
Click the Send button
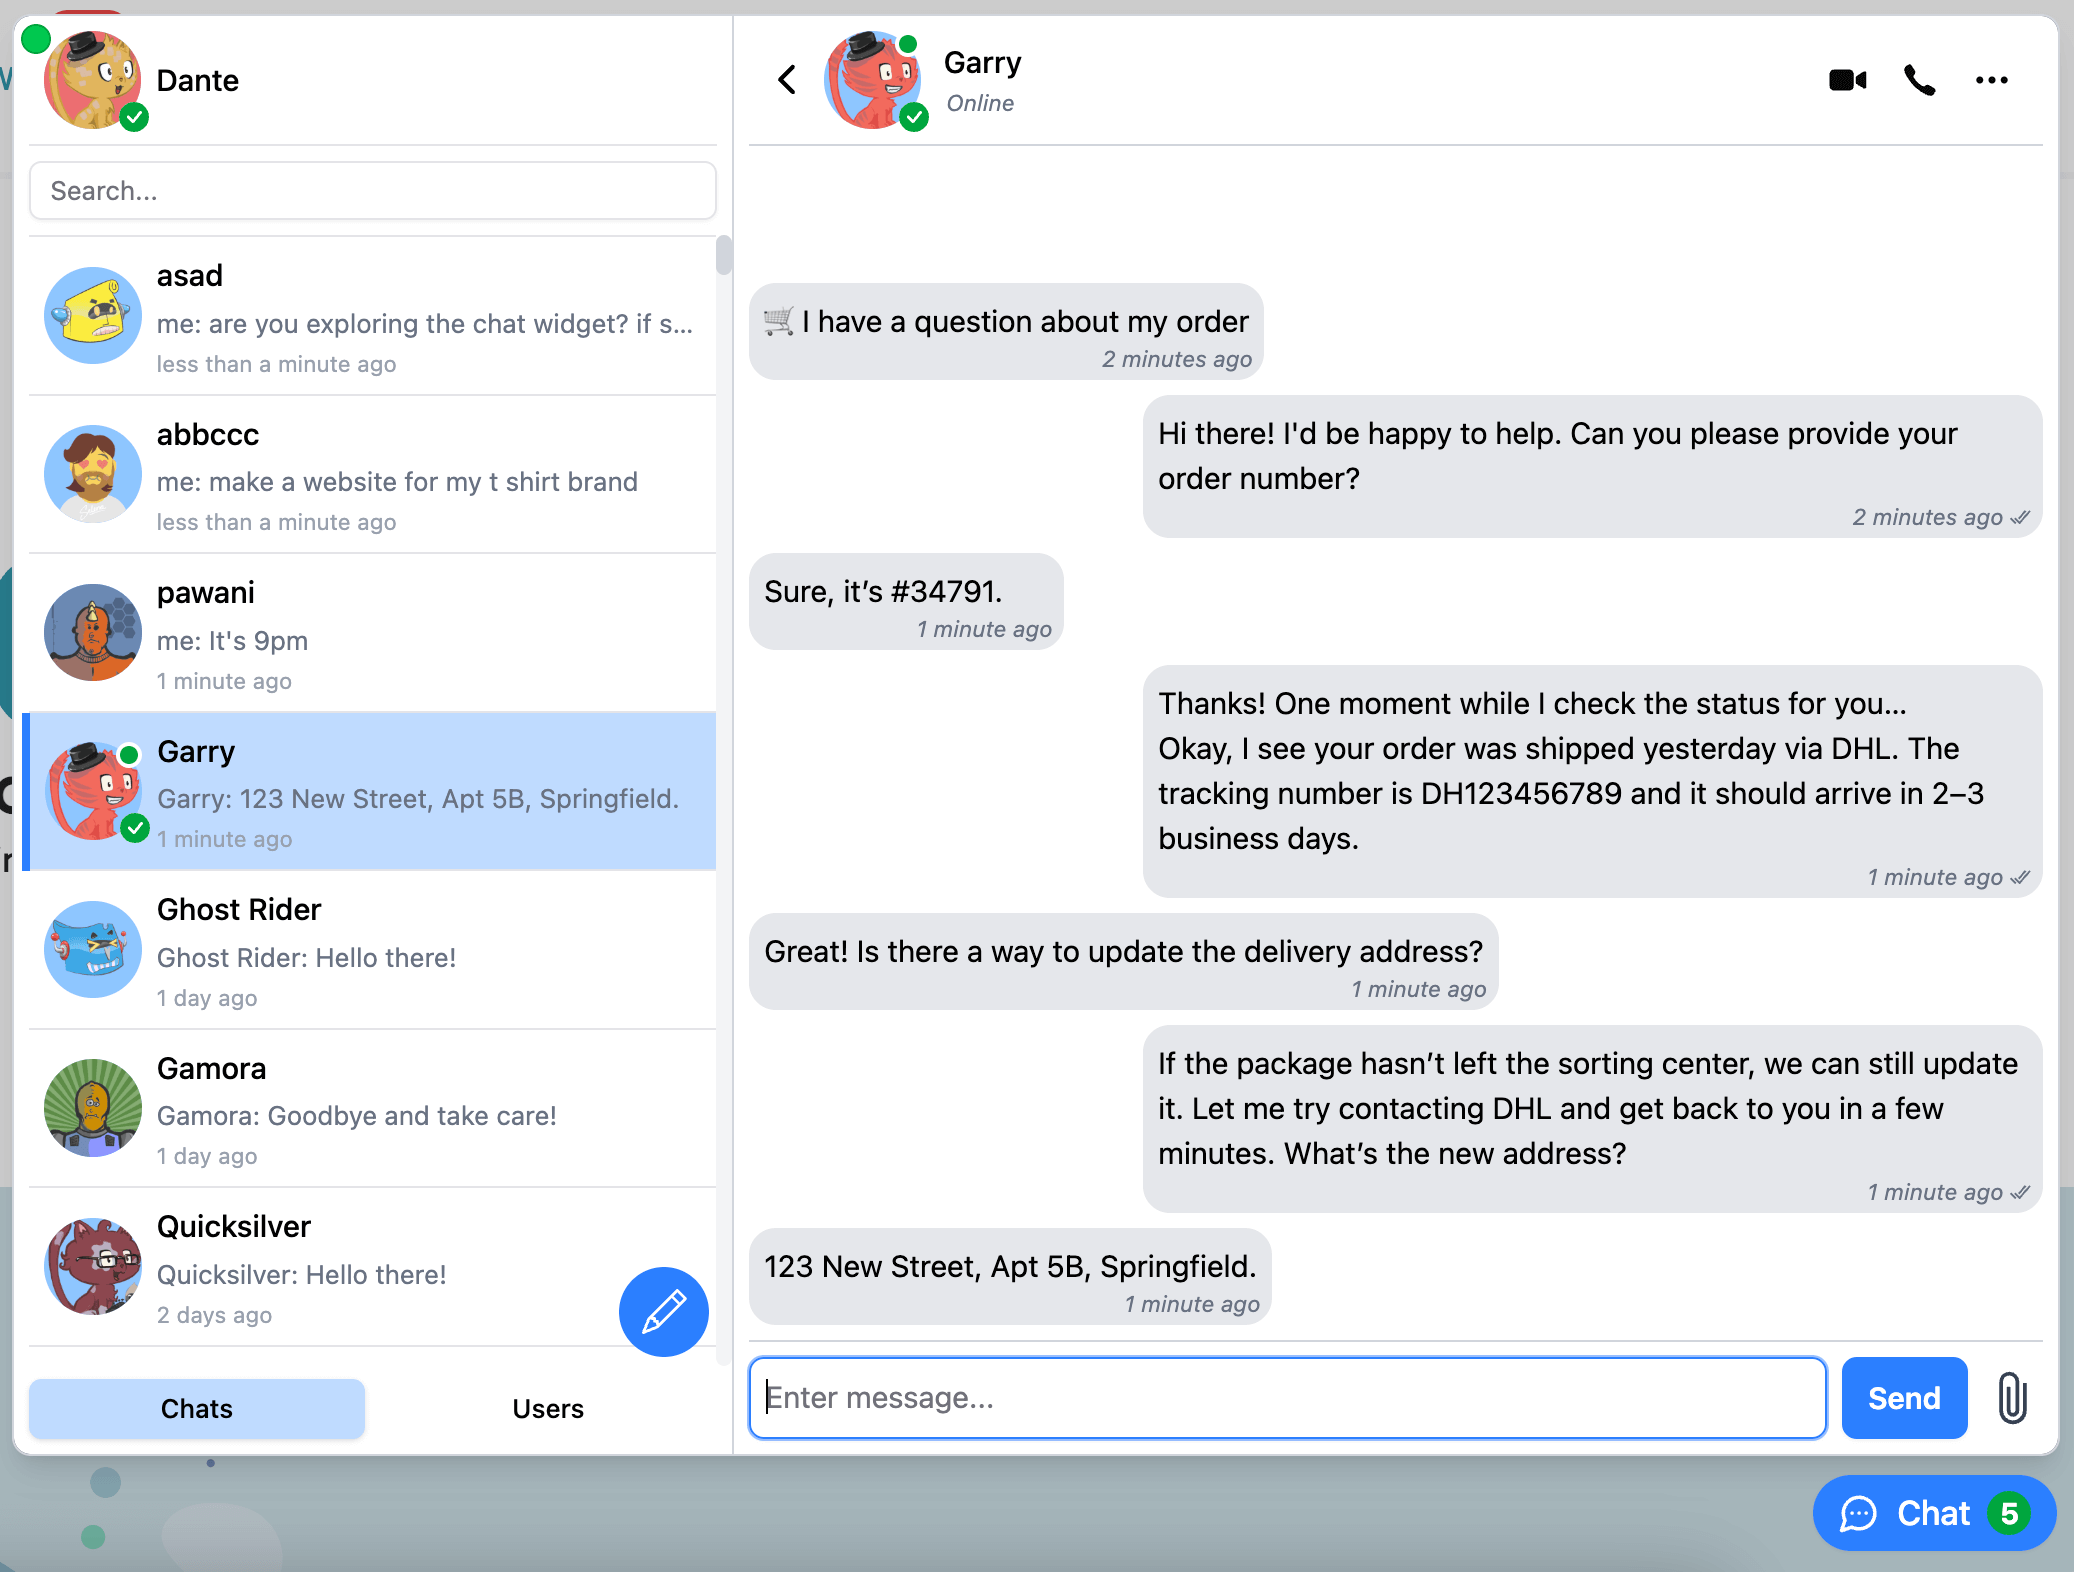point(1903,1398)
